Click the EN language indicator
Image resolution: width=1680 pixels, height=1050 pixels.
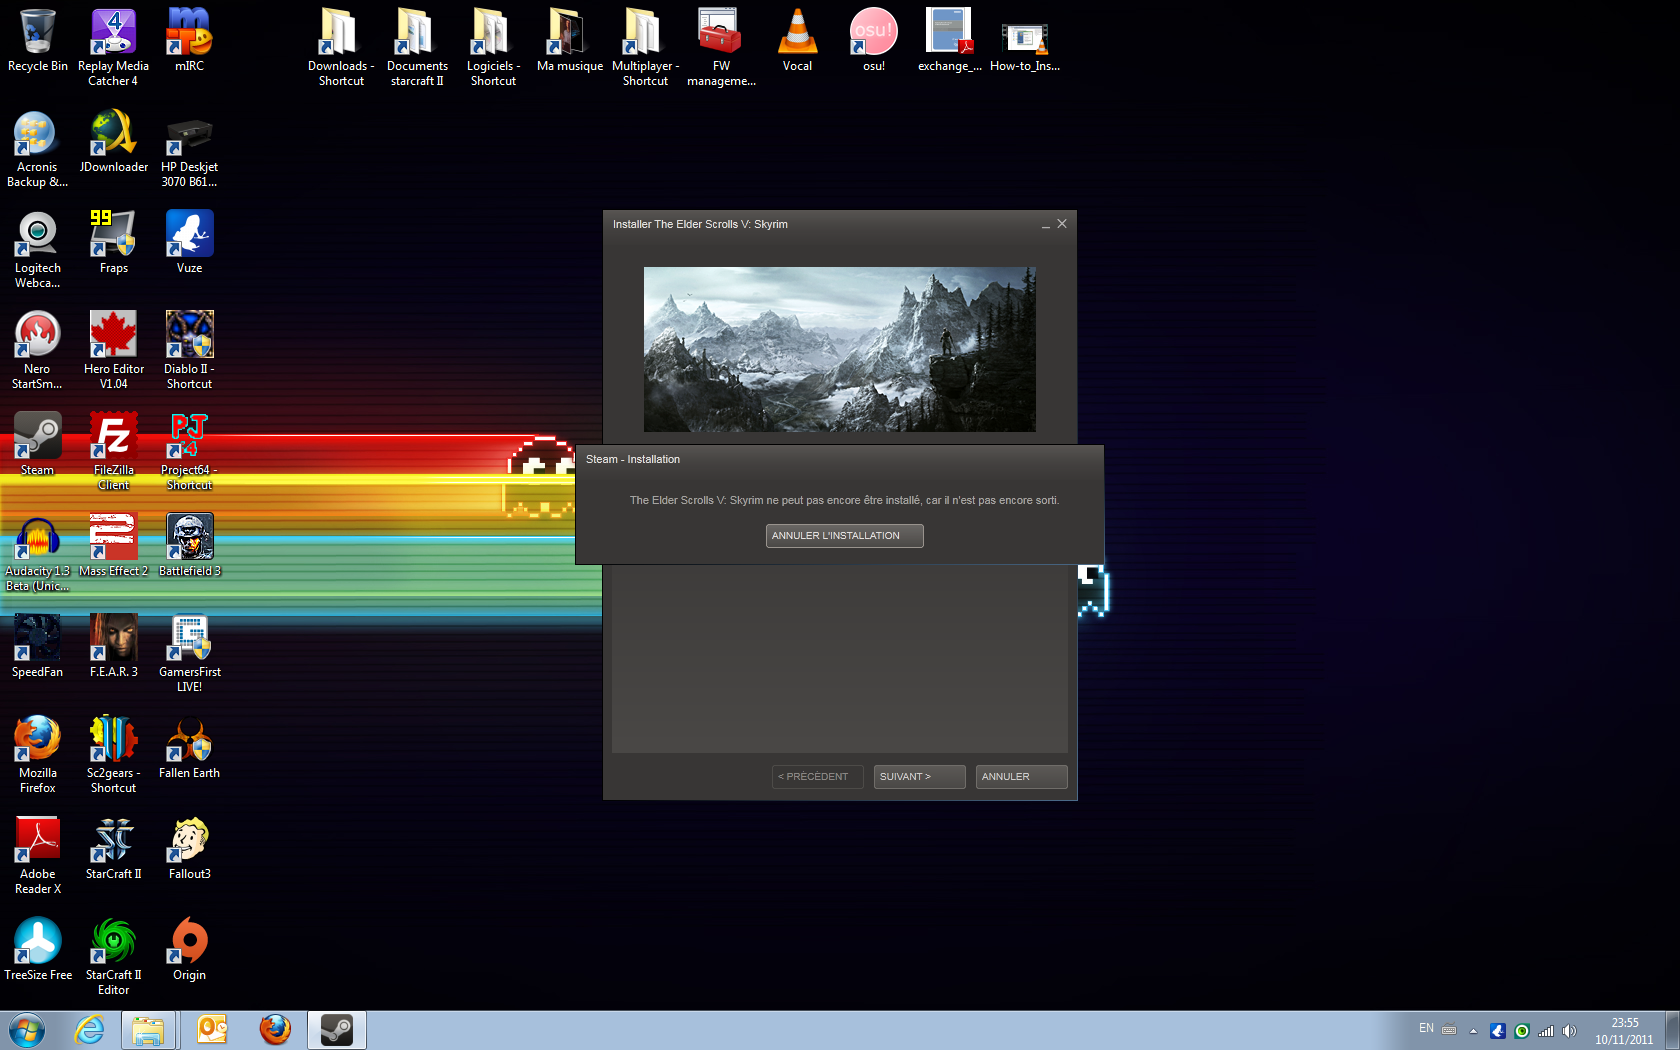(1426, 1029)
